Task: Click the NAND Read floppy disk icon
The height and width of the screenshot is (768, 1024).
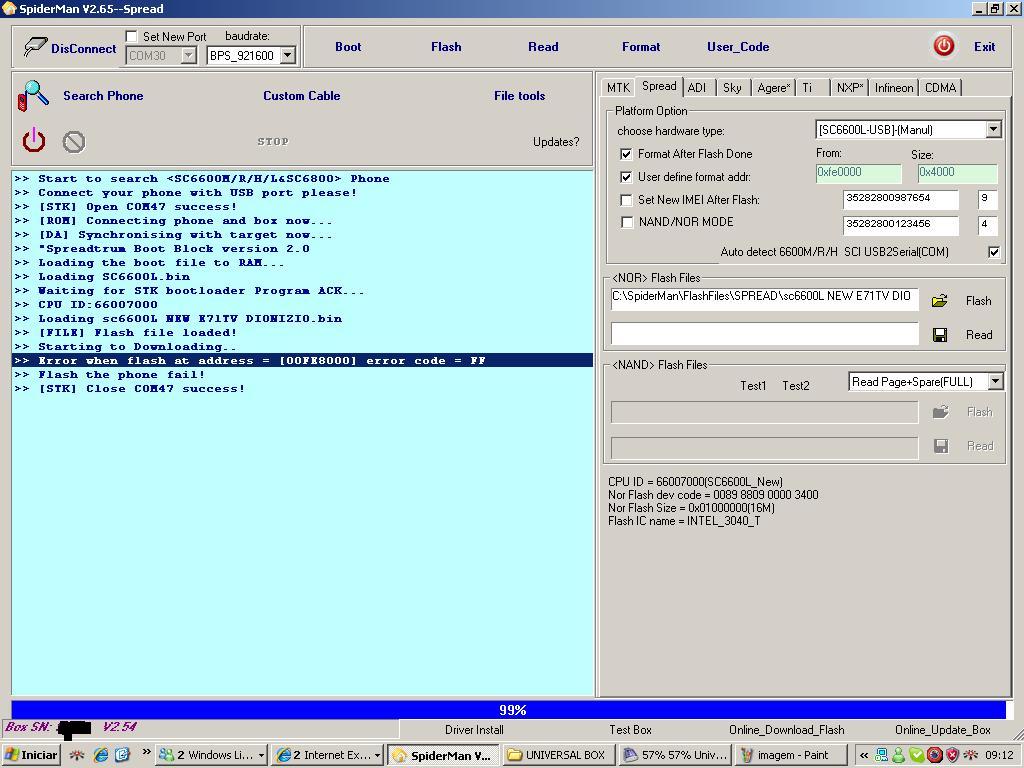Action: (x=940, y=446)
